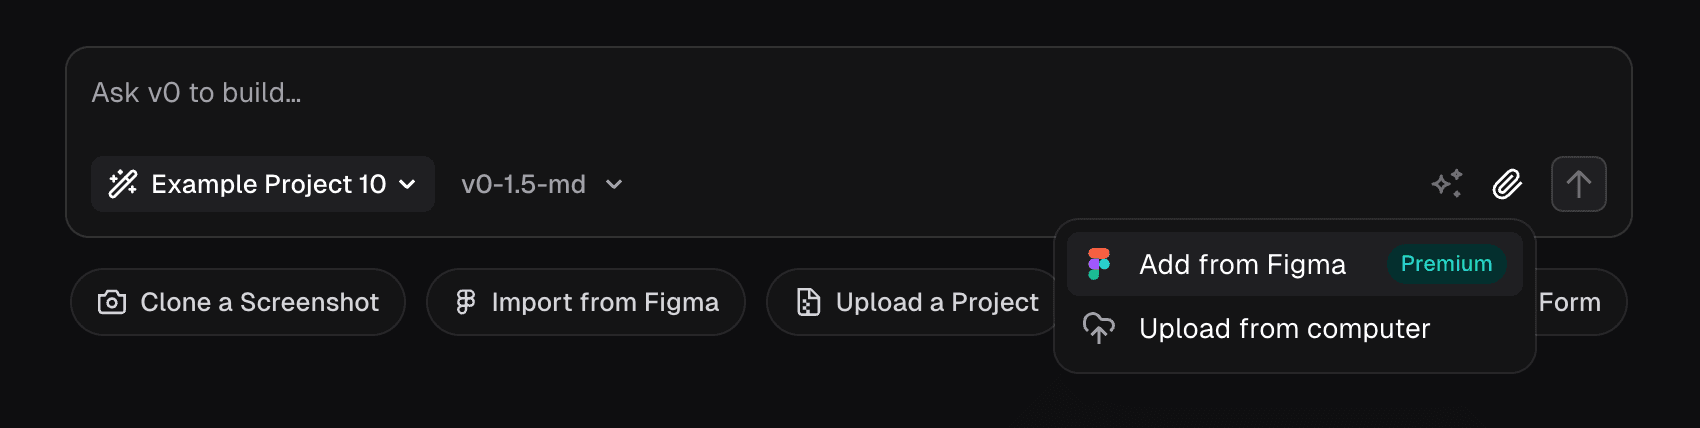Choose Upload from computer menu entry
The height and width of the screenshot is (428, 1700).
coord(1284,328)
